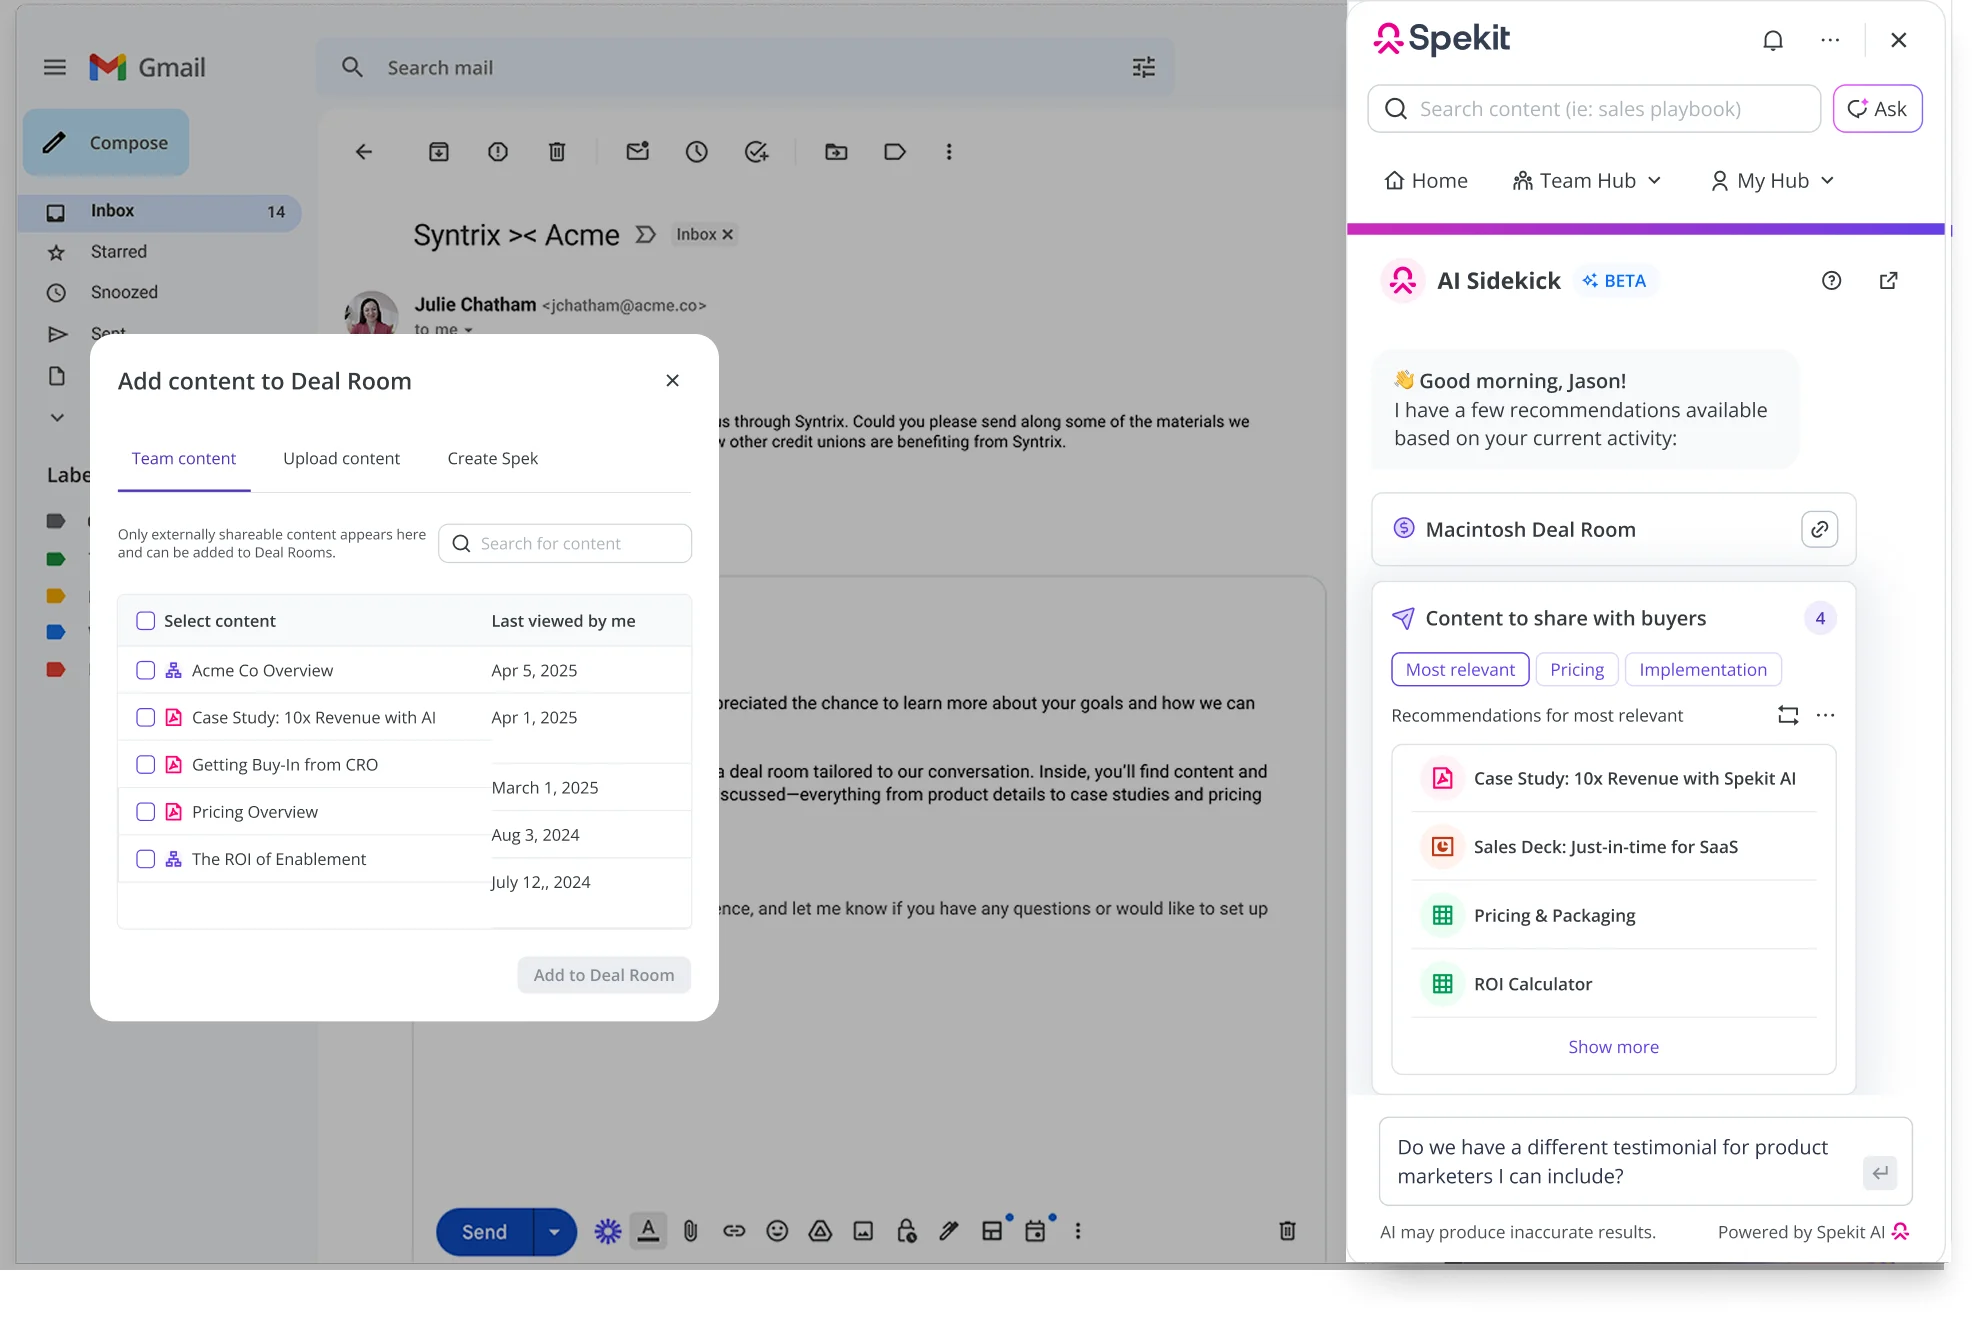1980x1320 pixels.
Task: Switch to the Team content tab
Action: point(184,459)
